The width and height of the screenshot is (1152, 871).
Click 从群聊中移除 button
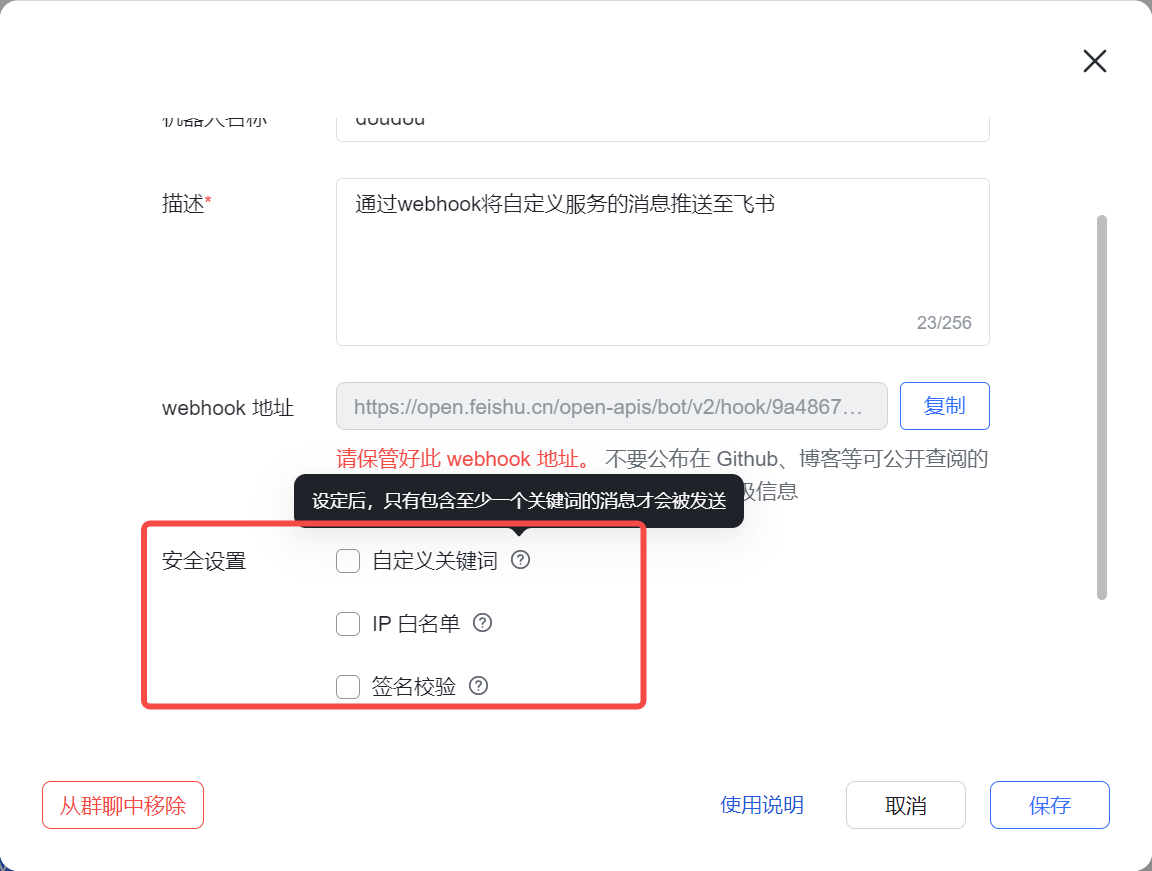point(123,805)
